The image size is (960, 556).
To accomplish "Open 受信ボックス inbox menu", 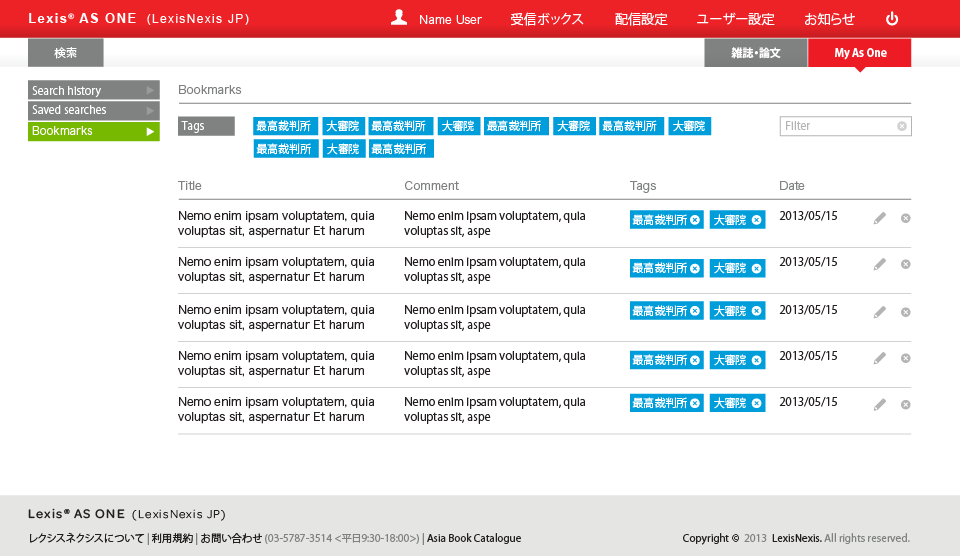I will pyautogui.click(x=547, y=19).
